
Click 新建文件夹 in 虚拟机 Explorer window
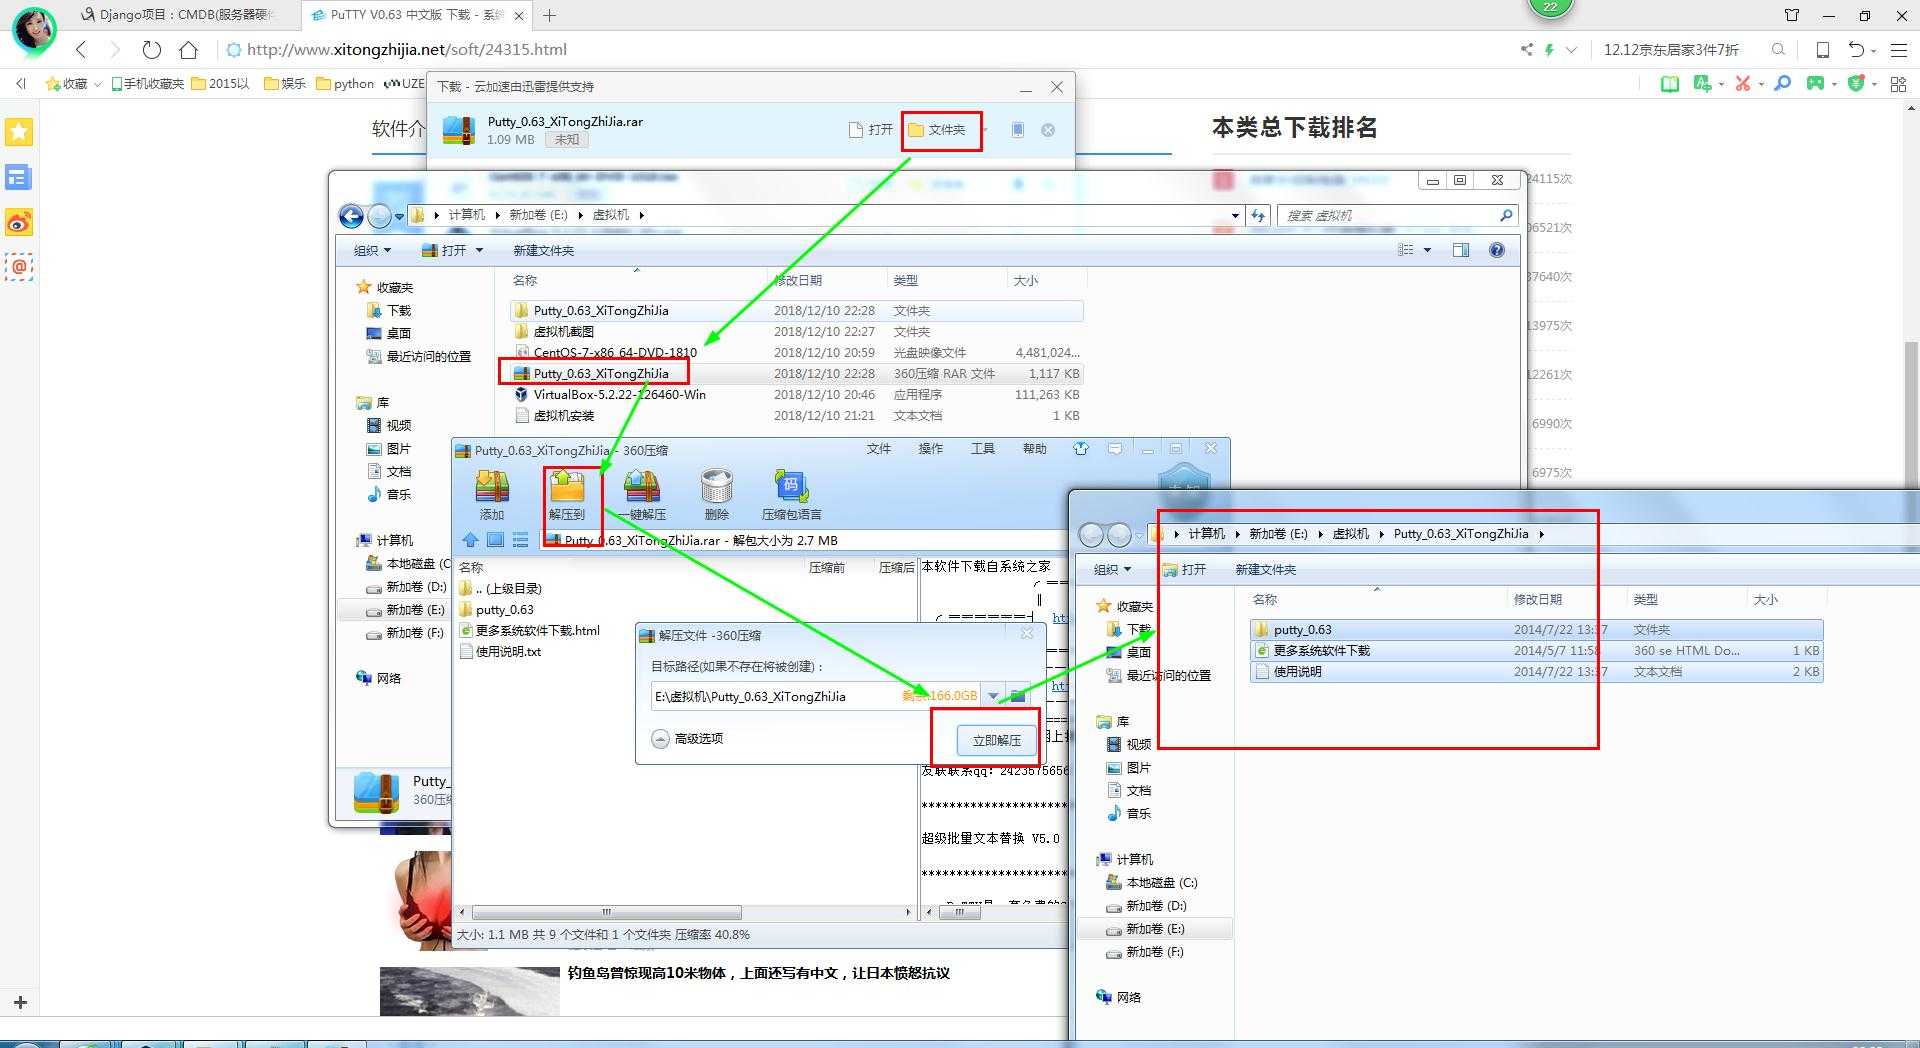point(543,250)
